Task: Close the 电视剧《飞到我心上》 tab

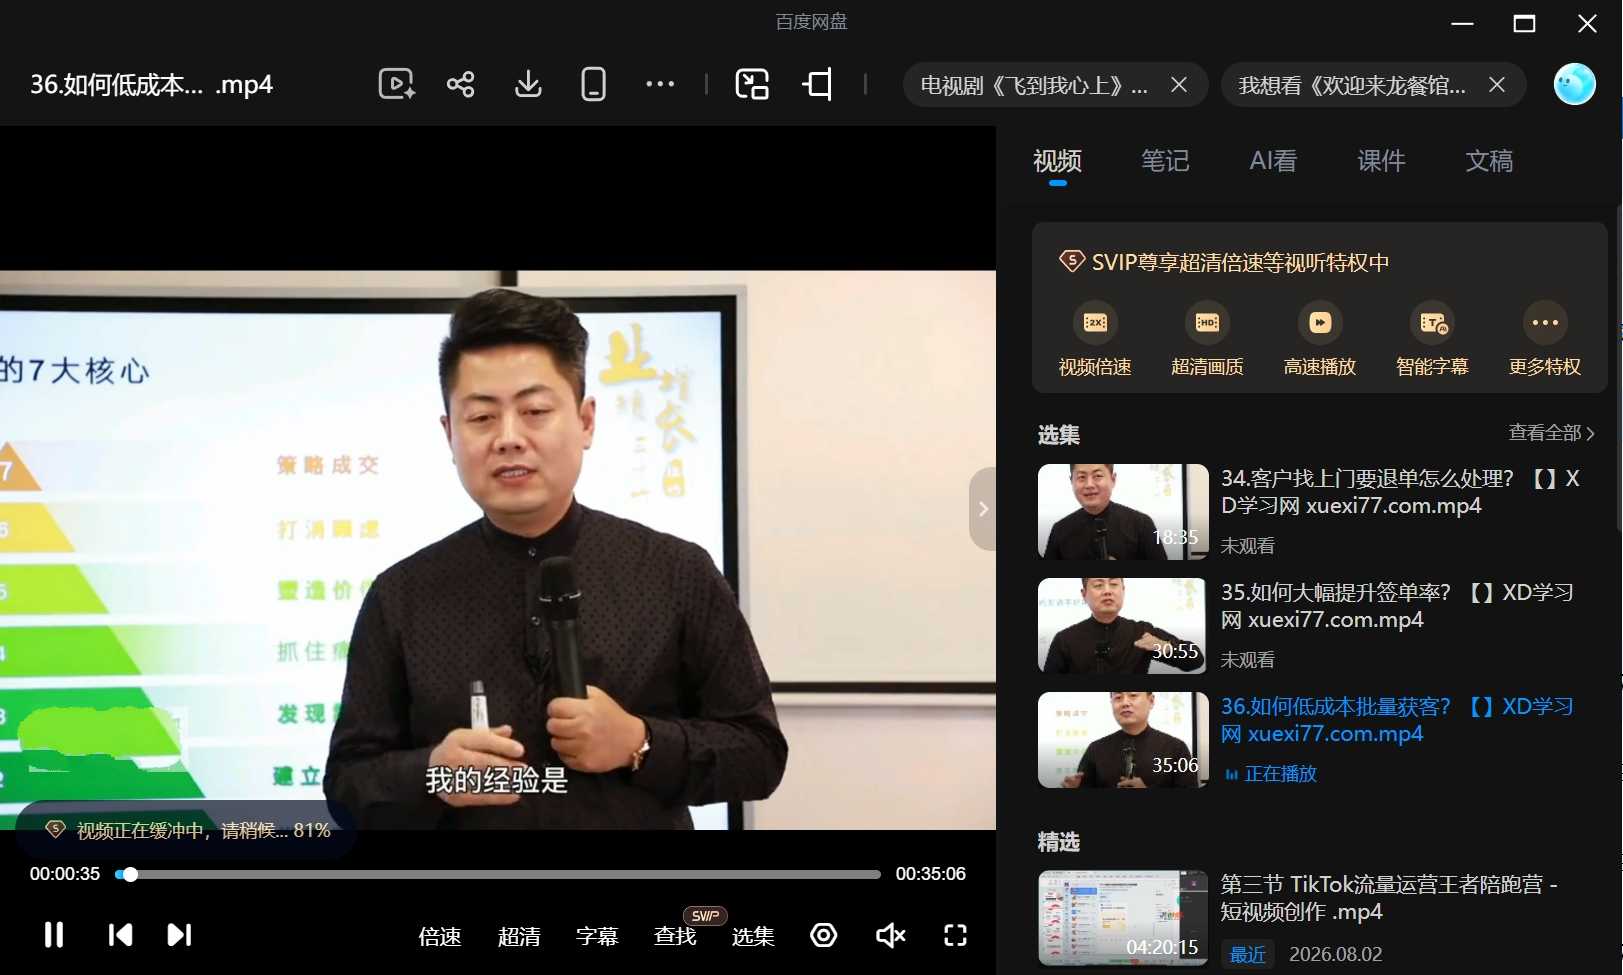Action: tap(1179, 85)
